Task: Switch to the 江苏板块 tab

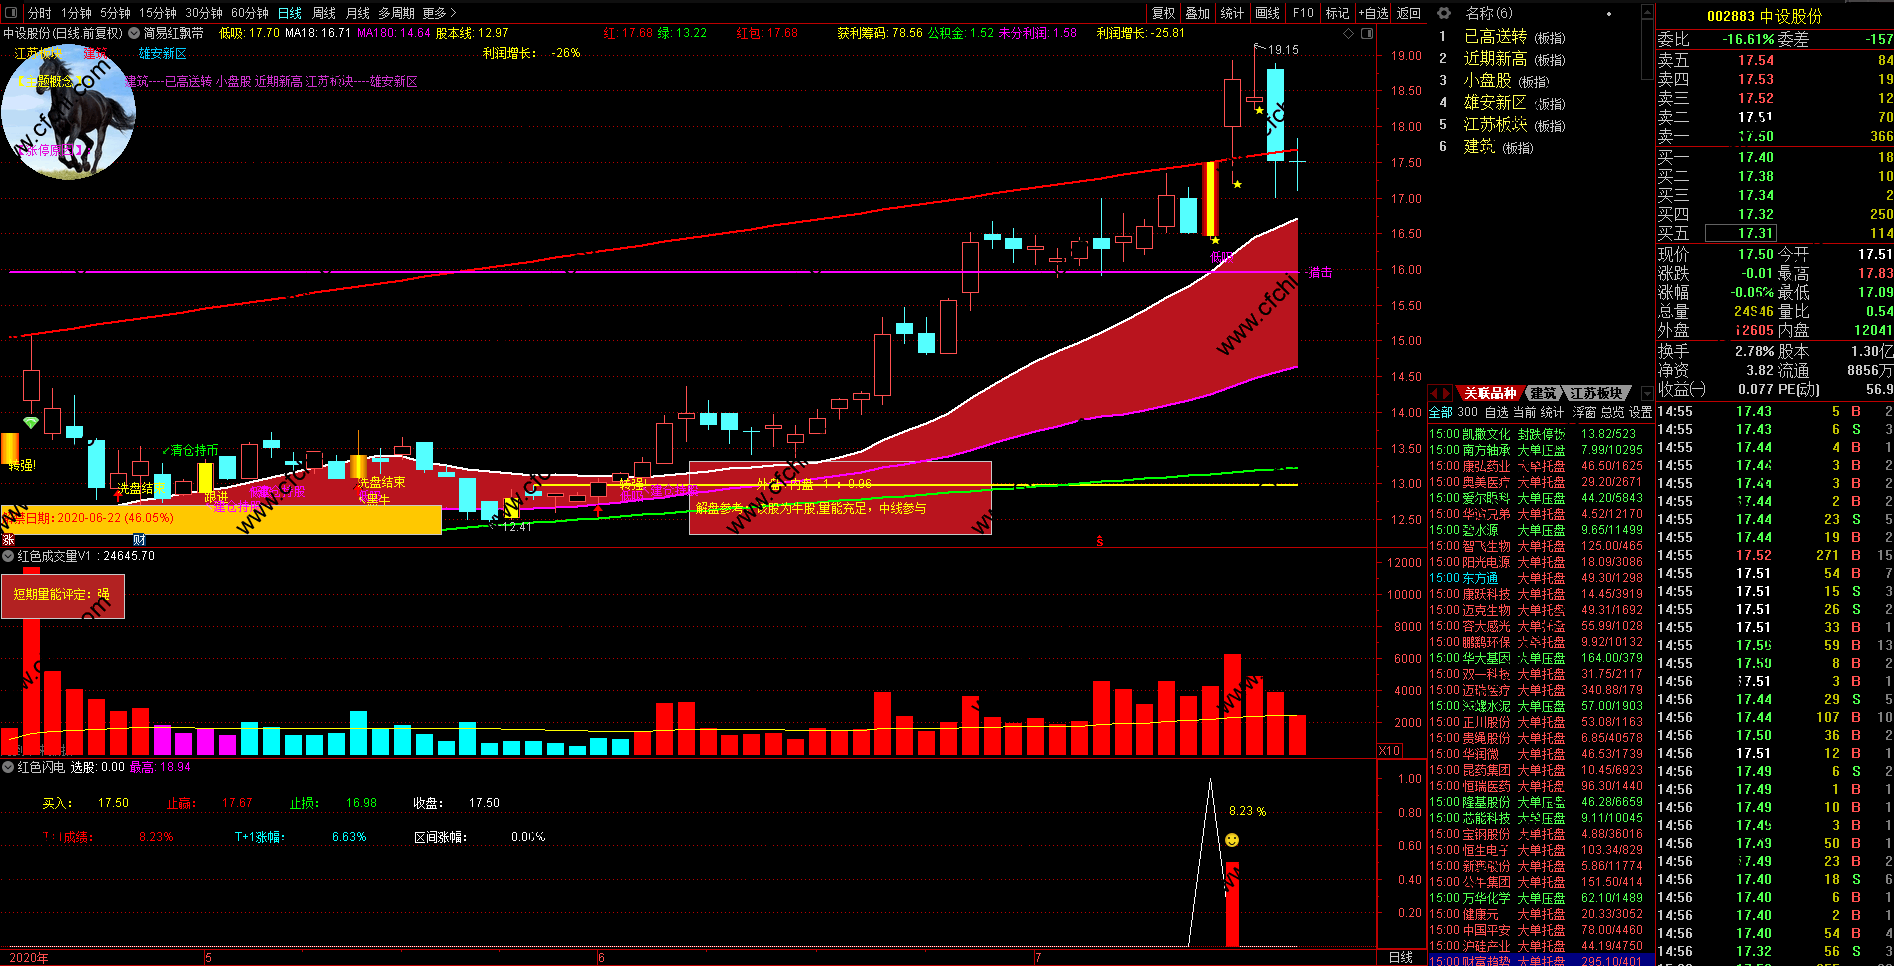Action: coord(1596,393)
